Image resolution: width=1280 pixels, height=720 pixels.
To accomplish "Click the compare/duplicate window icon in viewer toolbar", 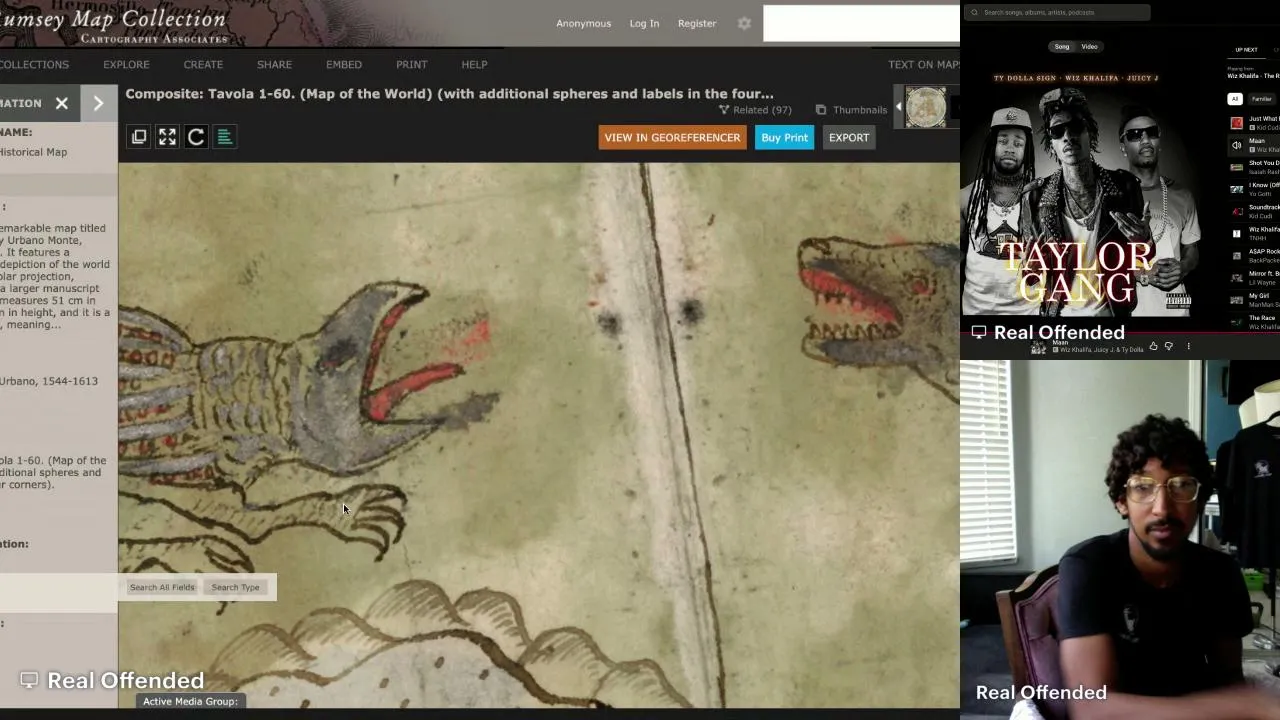I will pyautogui.click(x=139, y=137).
